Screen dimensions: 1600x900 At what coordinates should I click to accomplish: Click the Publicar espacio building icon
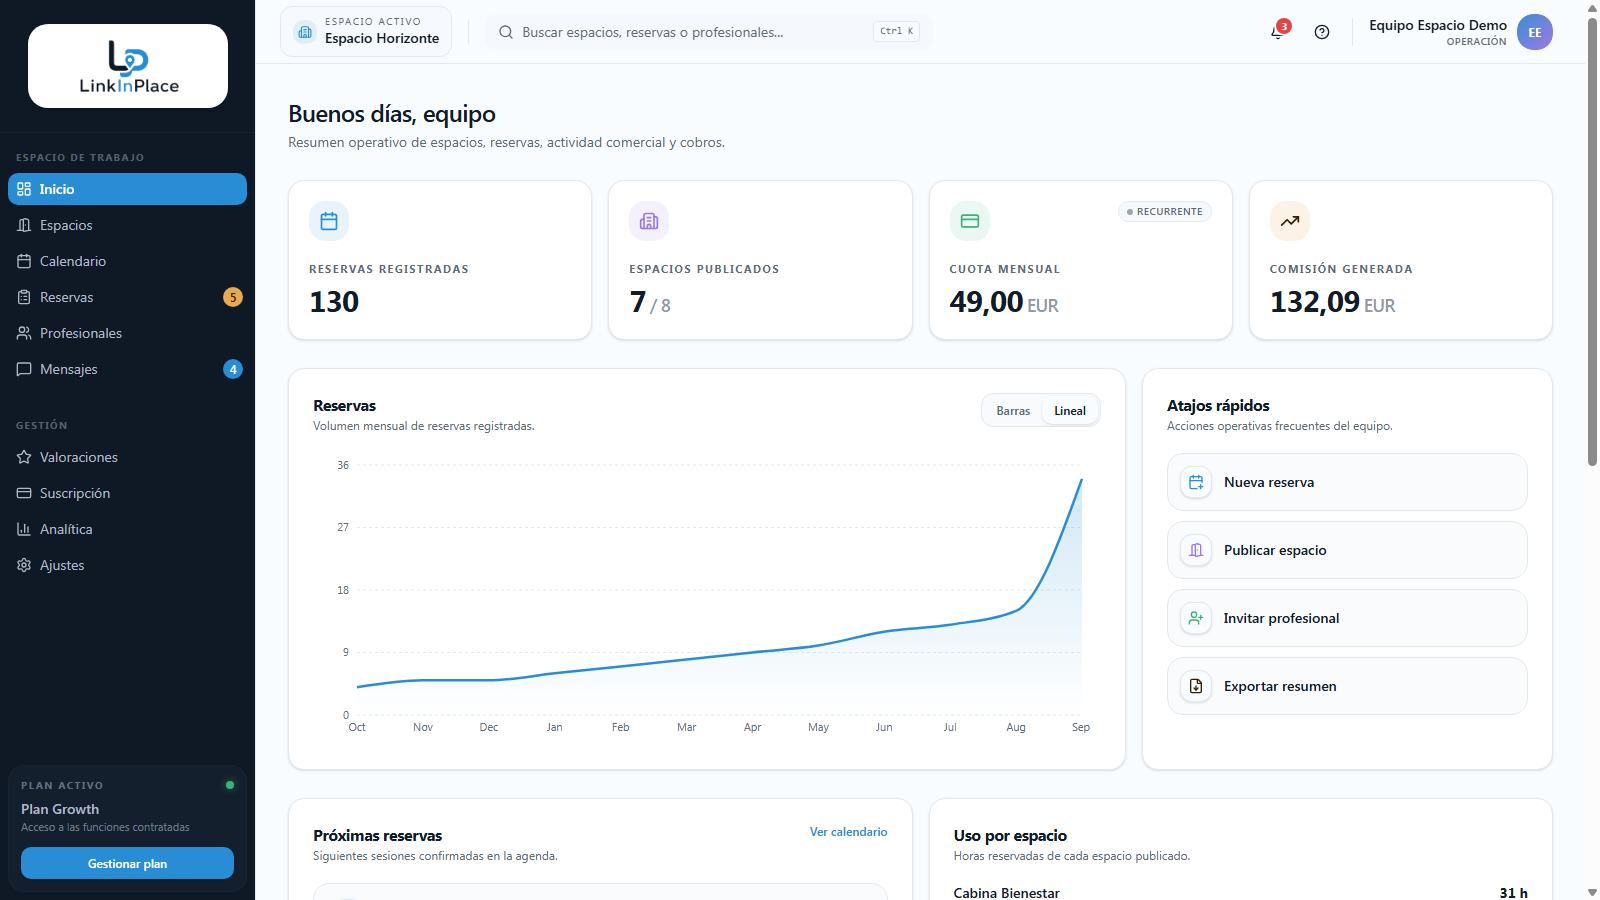(1196, 550)
